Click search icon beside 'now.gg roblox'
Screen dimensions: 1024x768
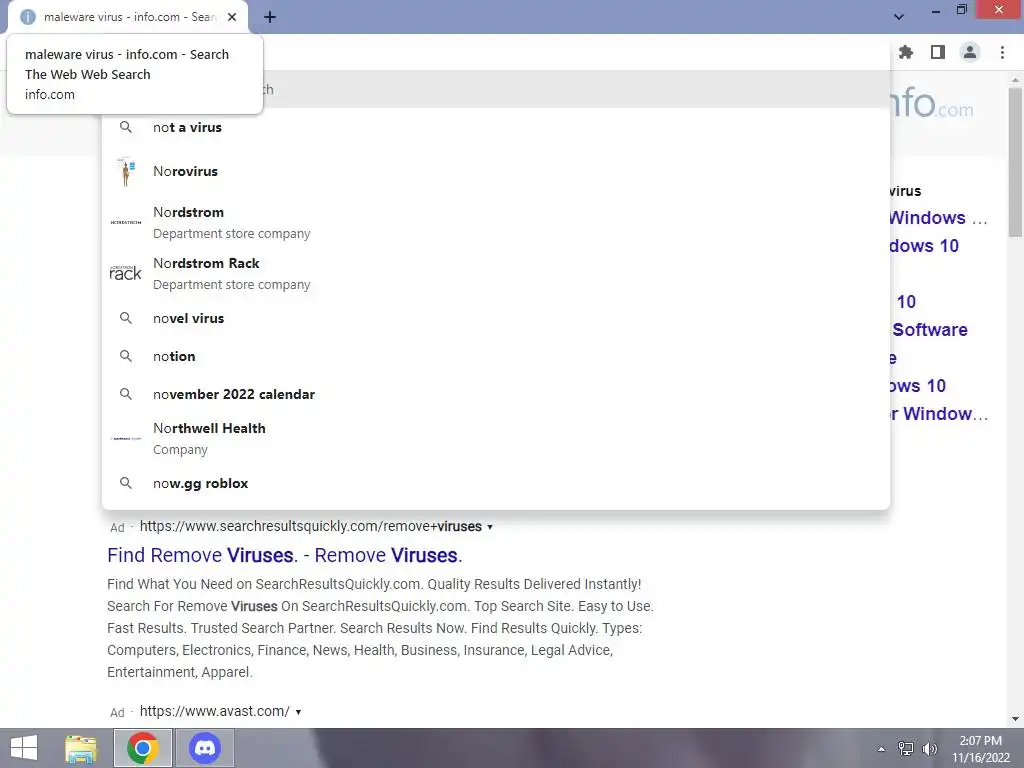[125, 483]
